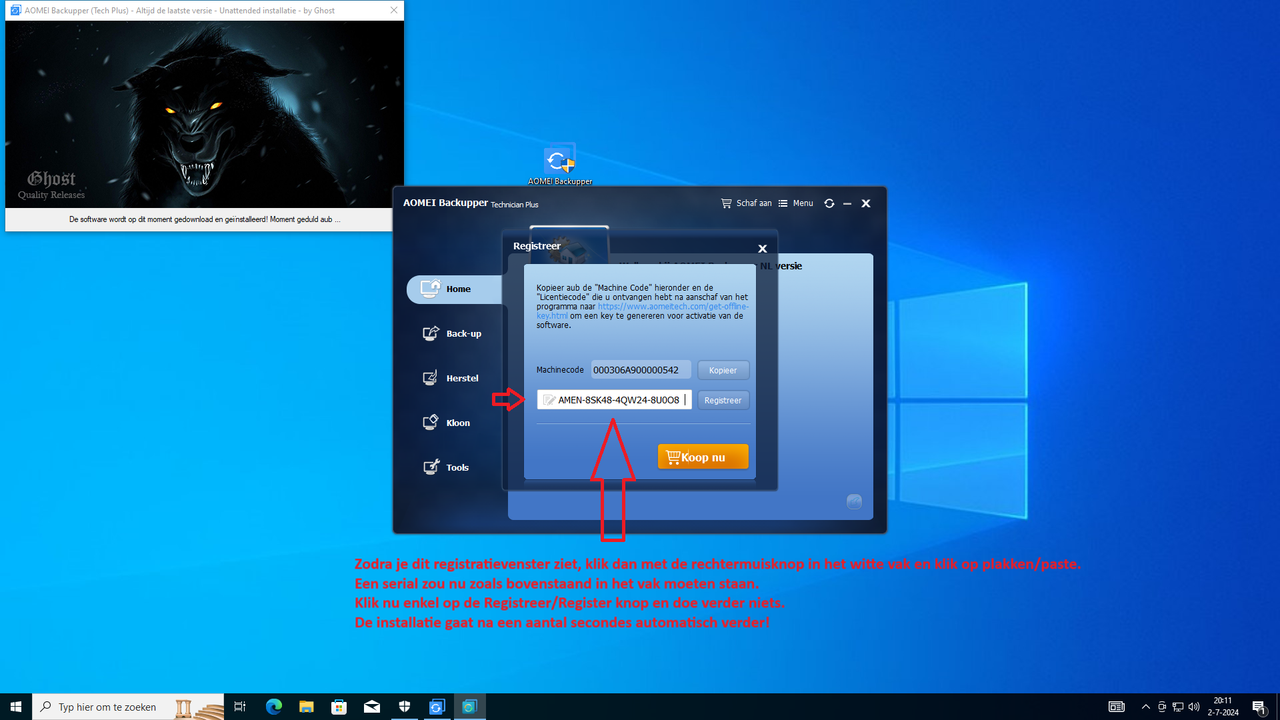Screen dimensions: 1280x720
Task: Click the active AOMEI Backupper taskbar icon
Action: point(470,707)
